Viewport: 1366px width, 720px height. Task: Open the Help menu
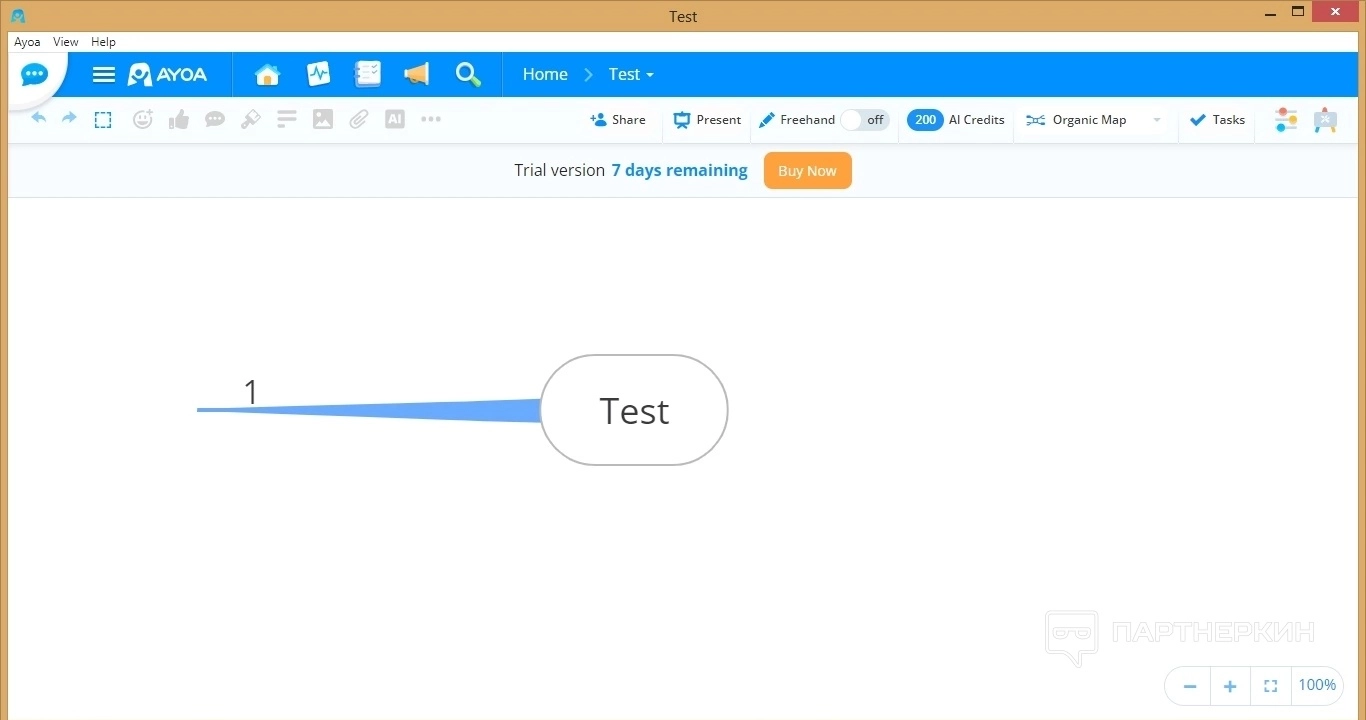coord(103,42)
